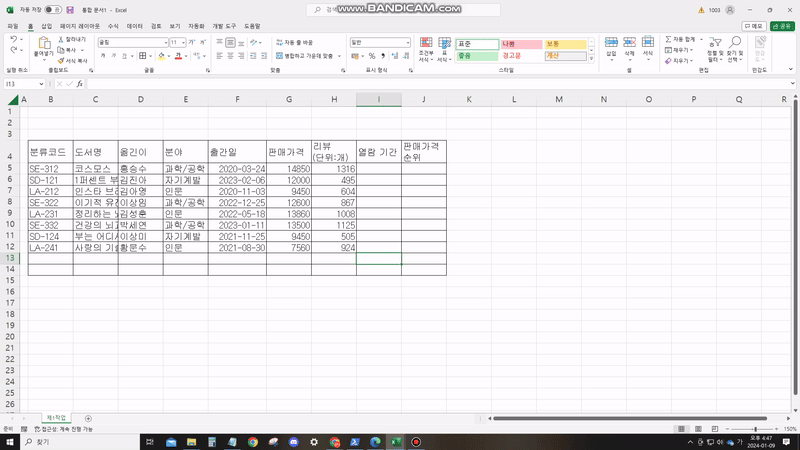The image size is (800, 450).
Task: Expand the Name Box dropdown at I13
Action: (x=41, y=84)
